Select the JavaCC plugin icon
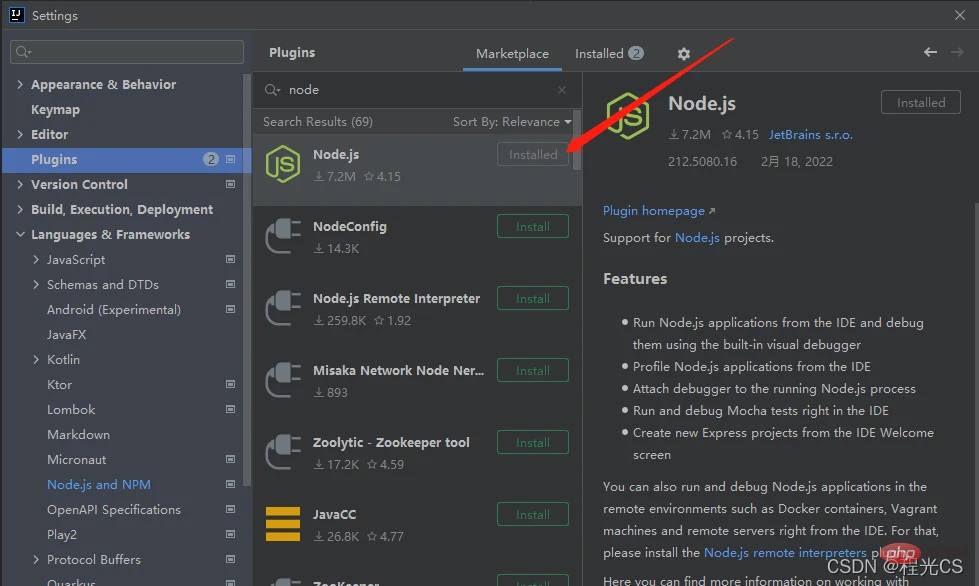The width and height of the screenshot is (979, 586). coord(283,524)
